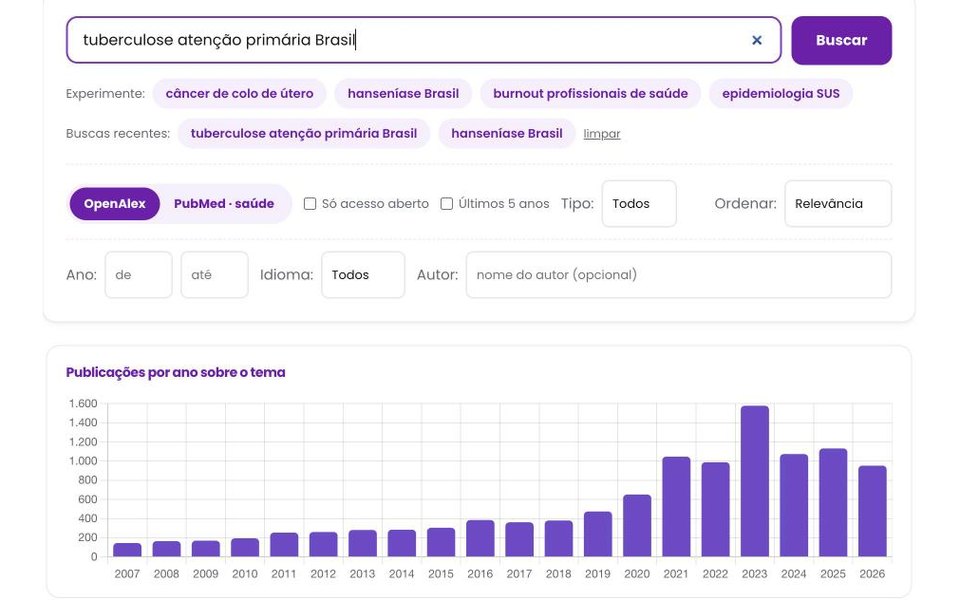The image size is (960, 600).
Task: Click the 'Experimente:' label
Action: (105, 94)
